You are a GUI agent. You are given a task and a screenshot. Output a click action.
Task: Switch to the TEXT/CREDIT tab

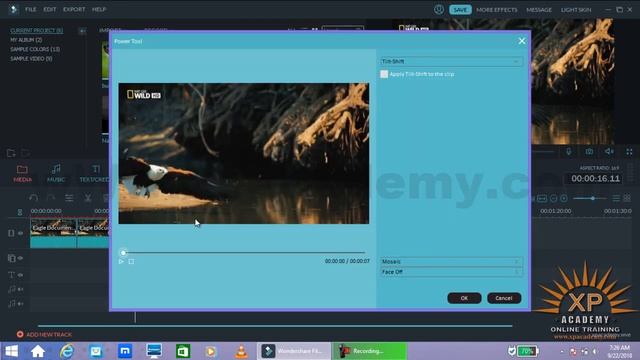tap(94, 173)
